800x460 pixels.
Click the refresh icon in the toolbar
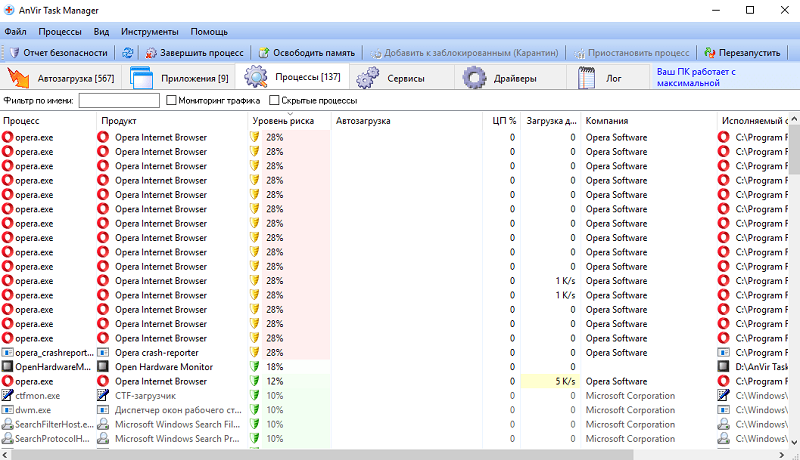click(128, 53)
